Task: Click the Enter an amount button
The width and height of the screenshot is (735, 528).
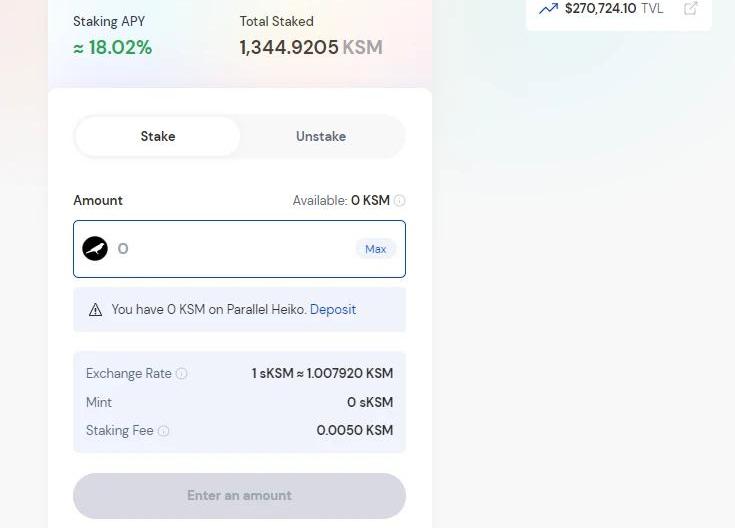Action: (239, 496)
